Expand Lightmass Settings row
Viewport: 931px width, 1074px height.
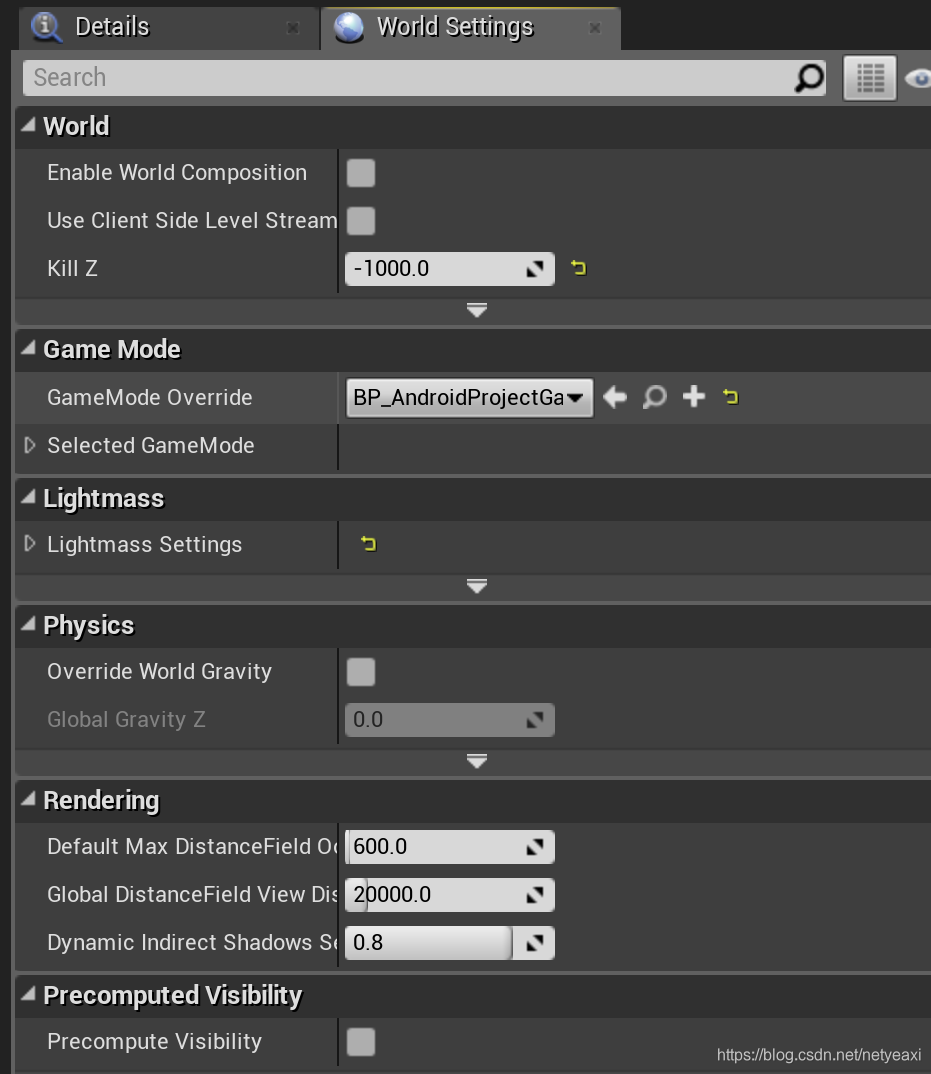[x=29, y=544]
